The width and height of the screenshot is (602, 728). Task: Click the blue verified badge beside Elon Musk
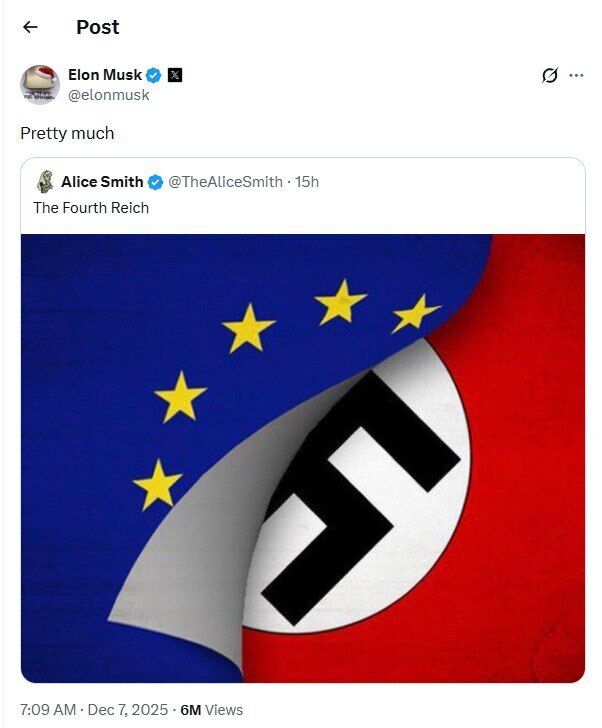point(155,75)
